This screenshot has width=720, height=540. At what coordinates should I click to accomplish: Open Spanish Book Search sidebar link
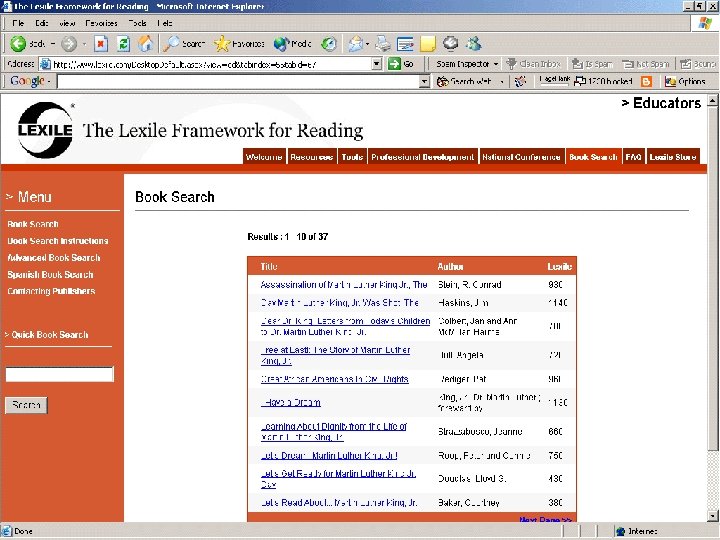point(51,275)
